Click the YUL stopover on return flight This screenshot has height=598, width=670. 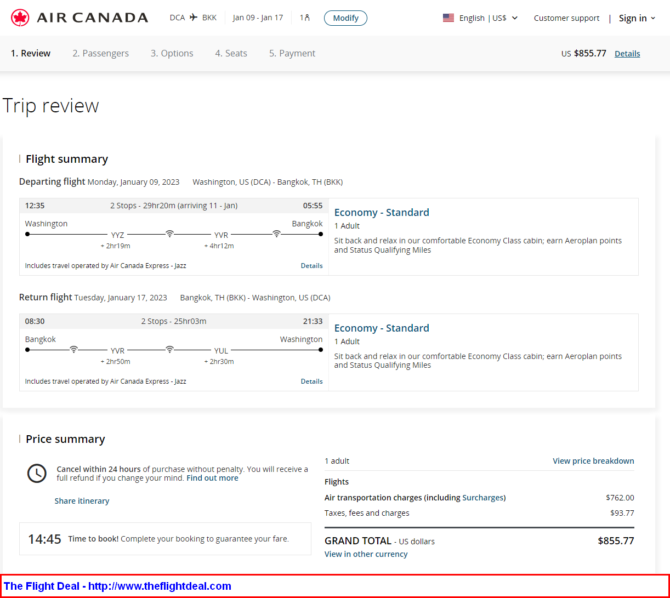point(221,351)
